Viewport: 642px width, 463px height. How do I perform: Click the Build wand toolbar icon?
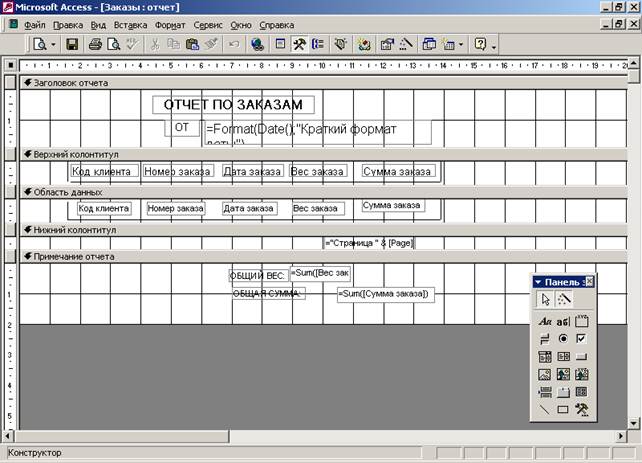click(406, 44)
